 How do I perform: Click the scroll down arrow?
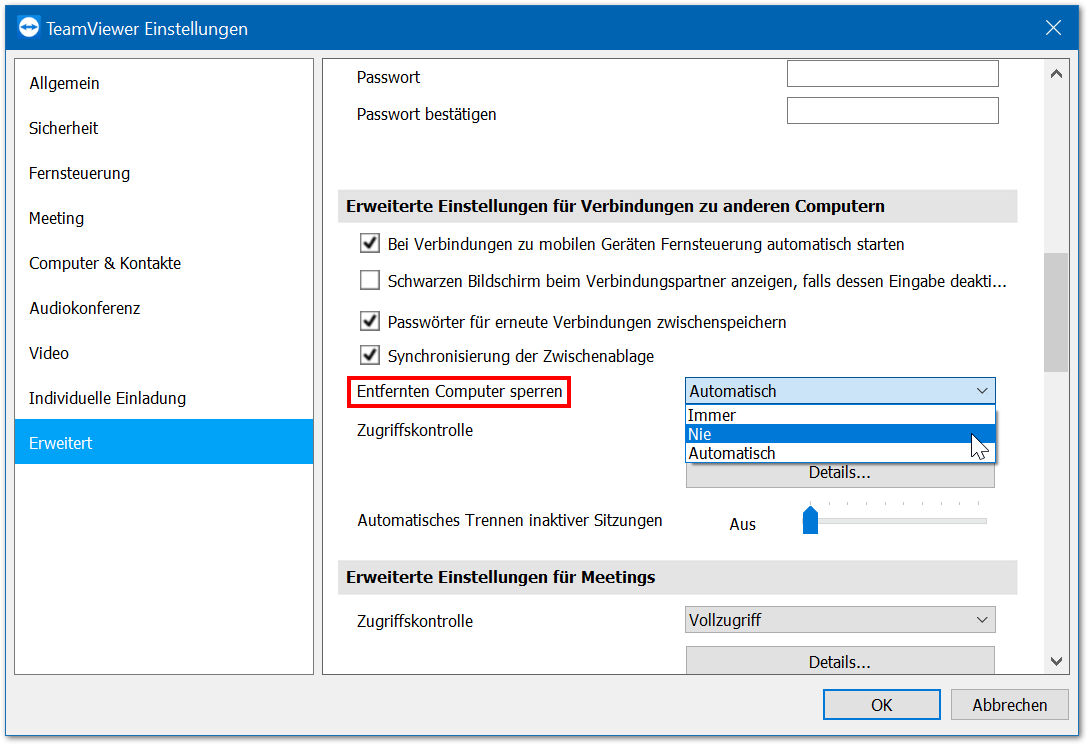point(1056,661)
